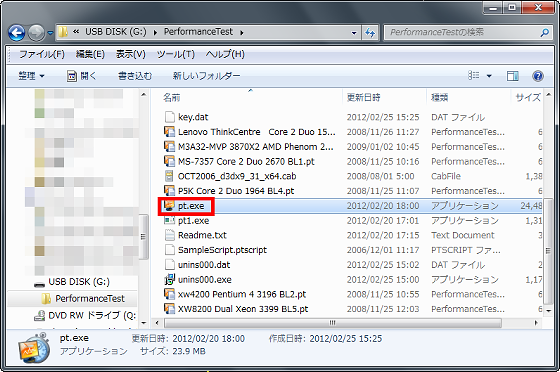Screen dimensions: 560x372
Task: Click Text Document type cell of Readme.txt
Action: coord(462,235)
